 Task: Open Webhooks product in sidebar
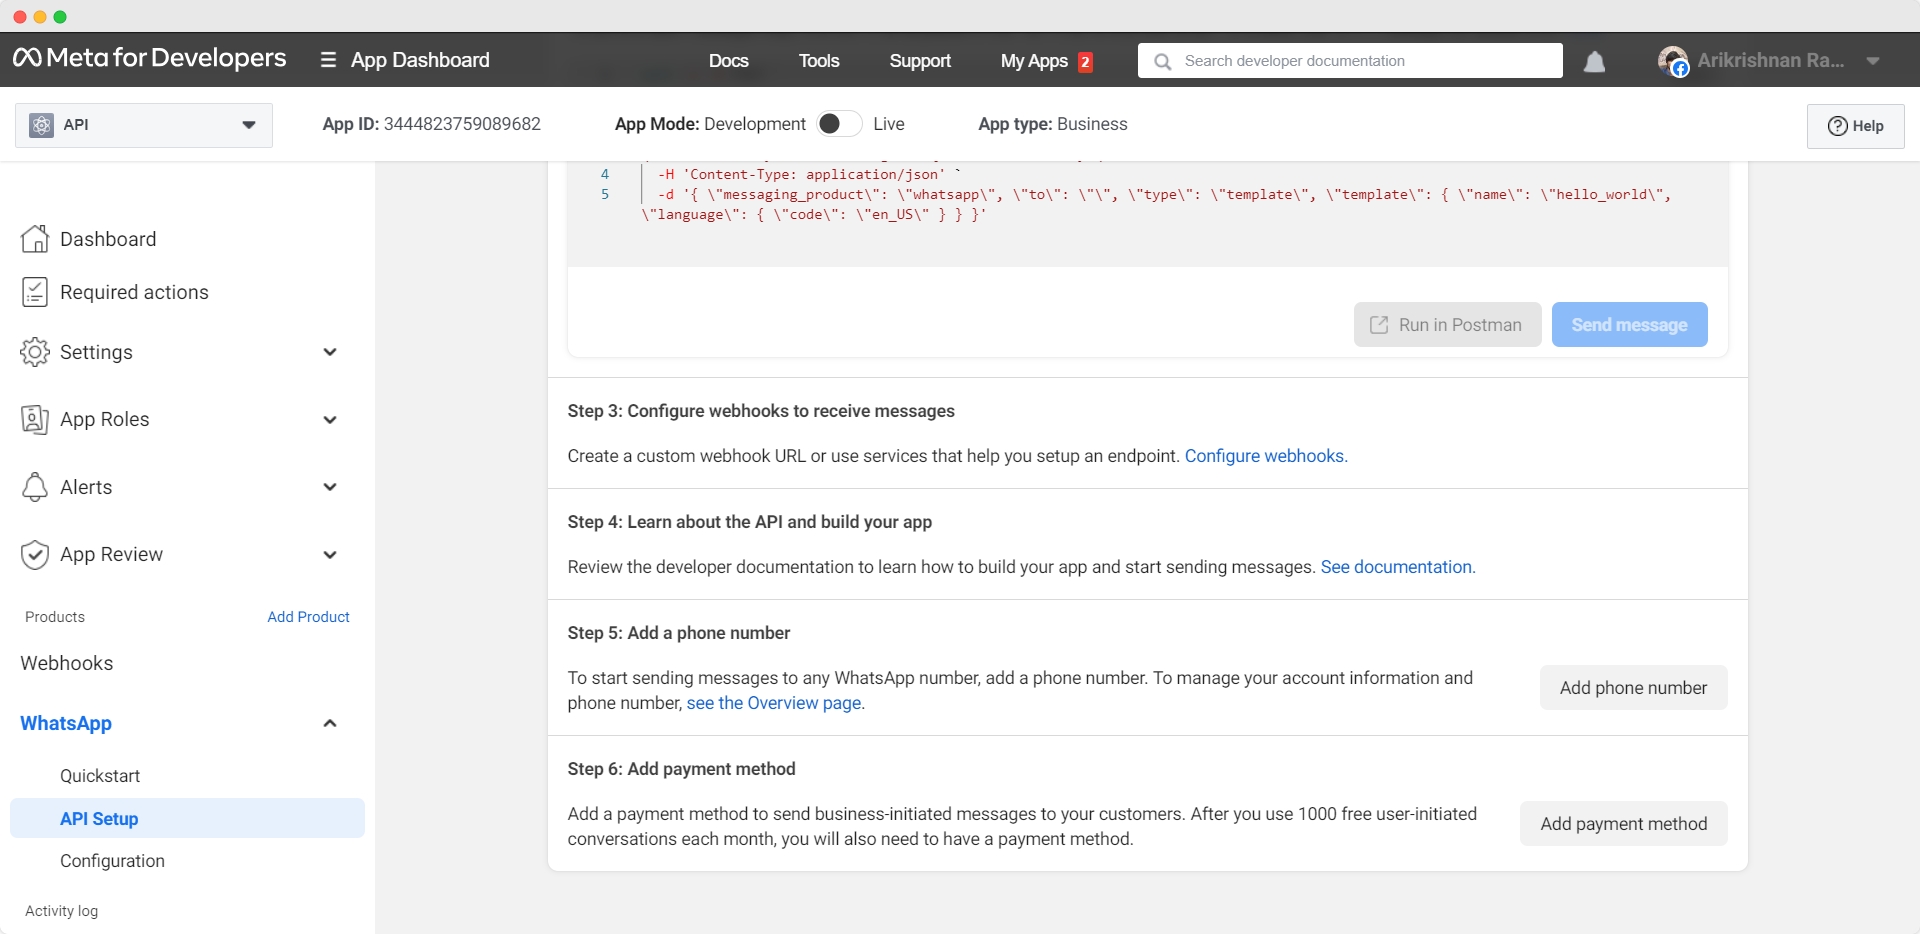click(67, 663)
